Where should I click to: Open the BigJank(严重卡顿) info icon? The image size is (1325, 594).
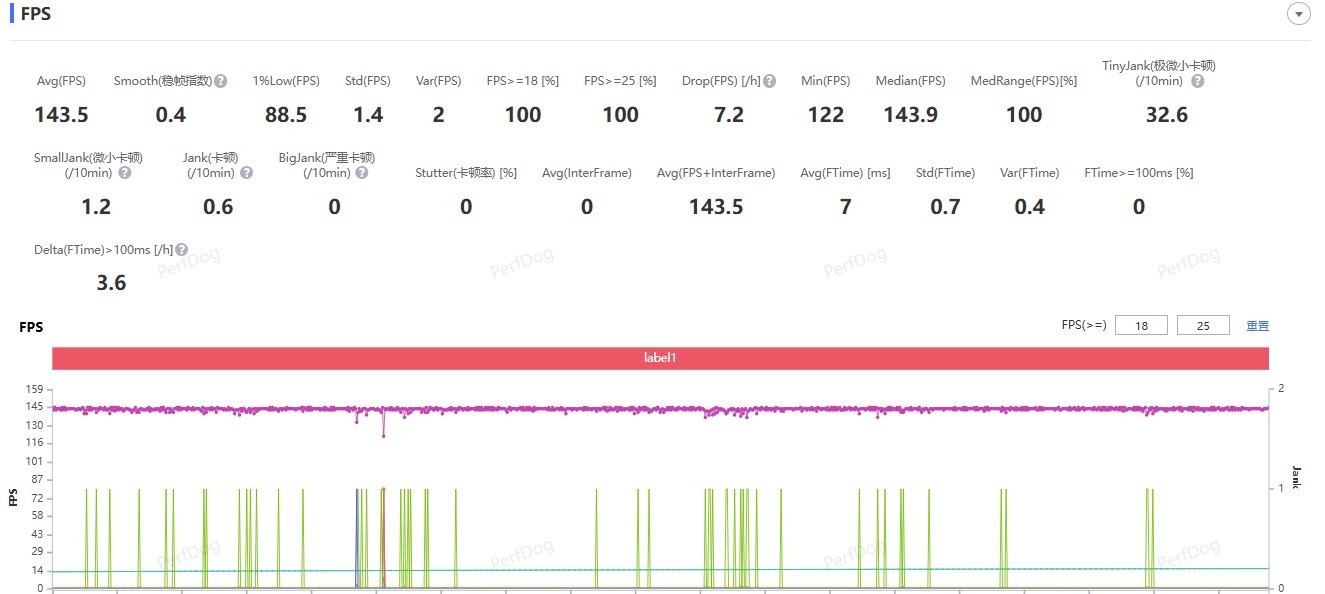click(x=361, y=173)
